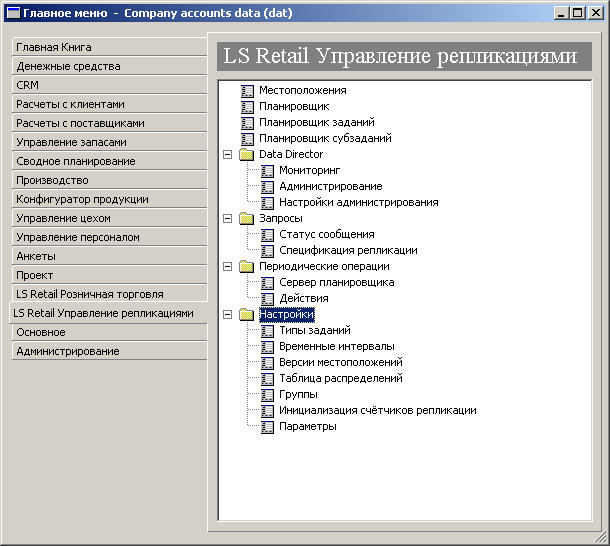Select the Управление запасами section
This screenshot has height=546, width=610.
click(x=110, y=142)
